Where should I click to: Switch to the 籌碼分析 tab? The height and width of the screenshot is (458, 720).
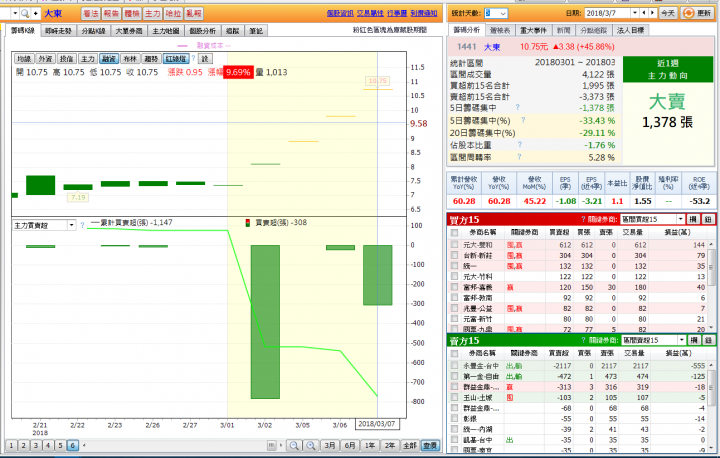(466, 30)
